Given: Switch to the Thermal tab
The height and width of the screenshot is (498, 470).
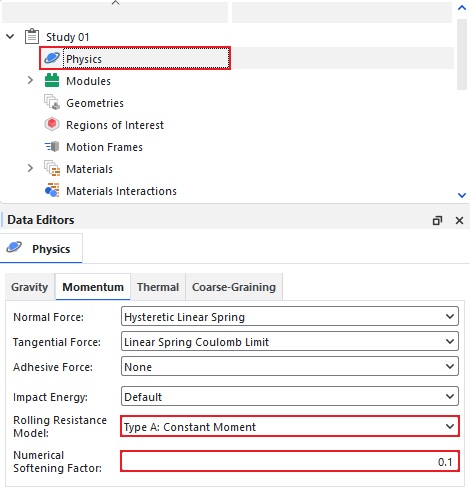Looking at the screenshot, I should click(158, 287).
